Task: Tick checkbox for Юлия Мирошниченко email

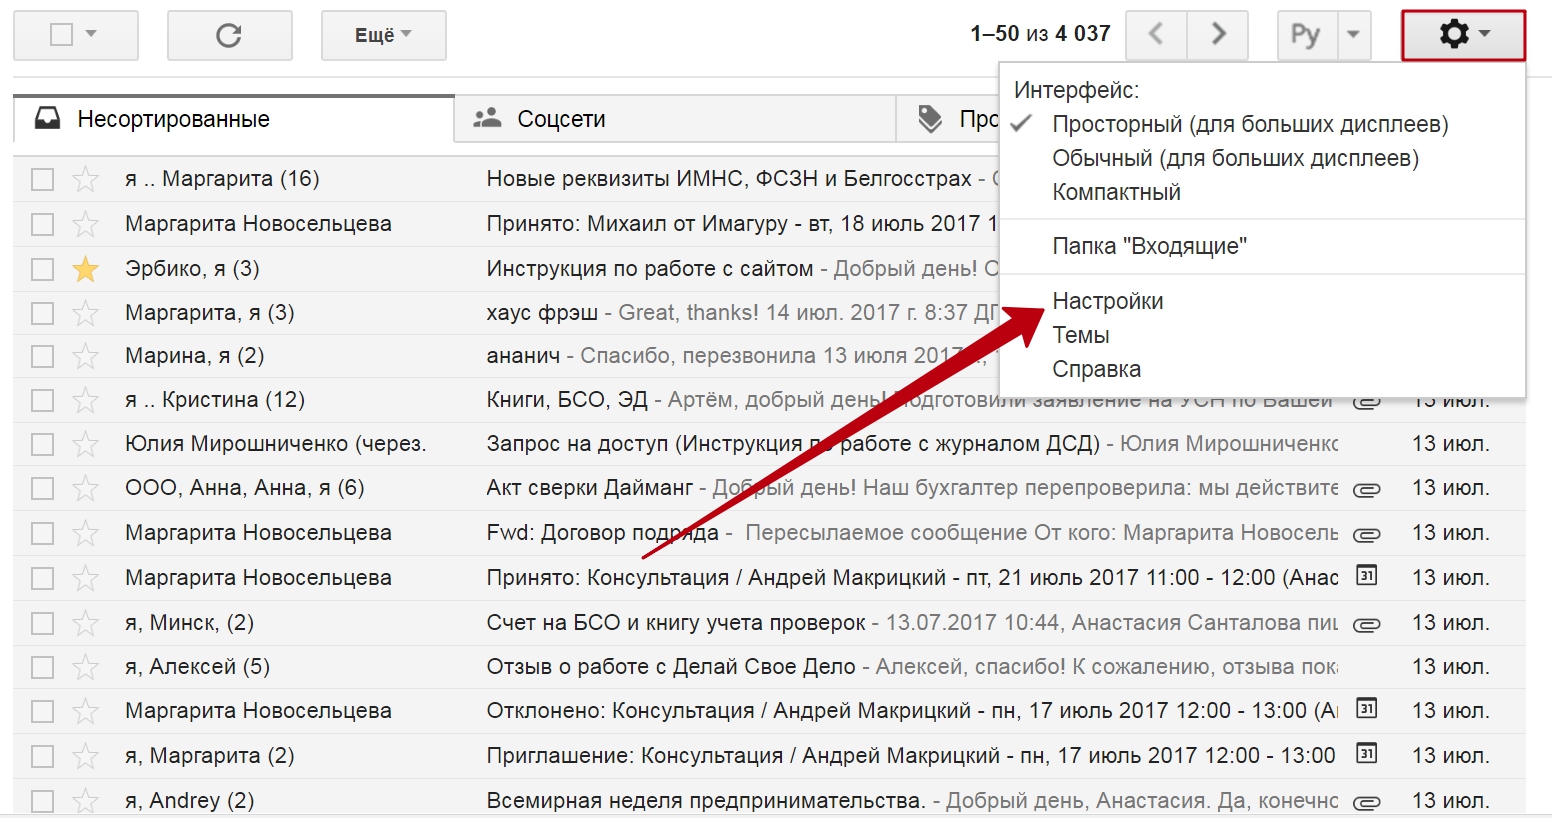Action: [x=42, y=444]
